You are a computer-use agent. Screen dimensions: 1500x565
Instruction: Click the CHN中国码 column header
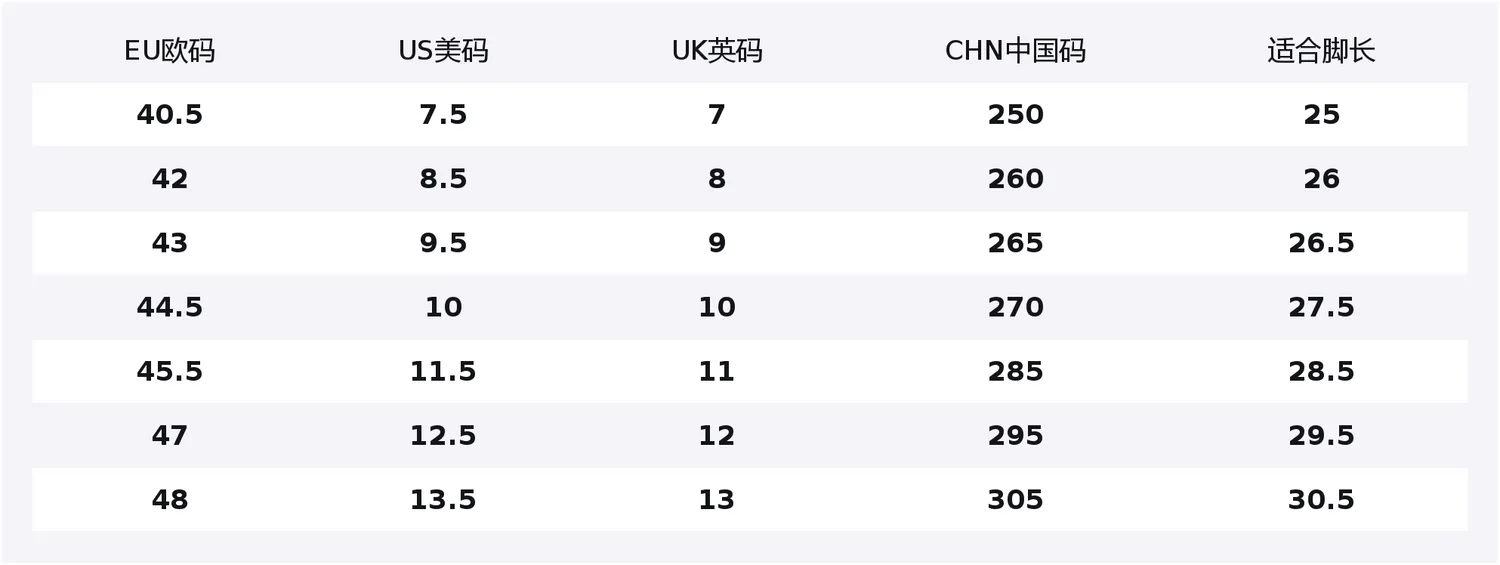(1015, 51)
